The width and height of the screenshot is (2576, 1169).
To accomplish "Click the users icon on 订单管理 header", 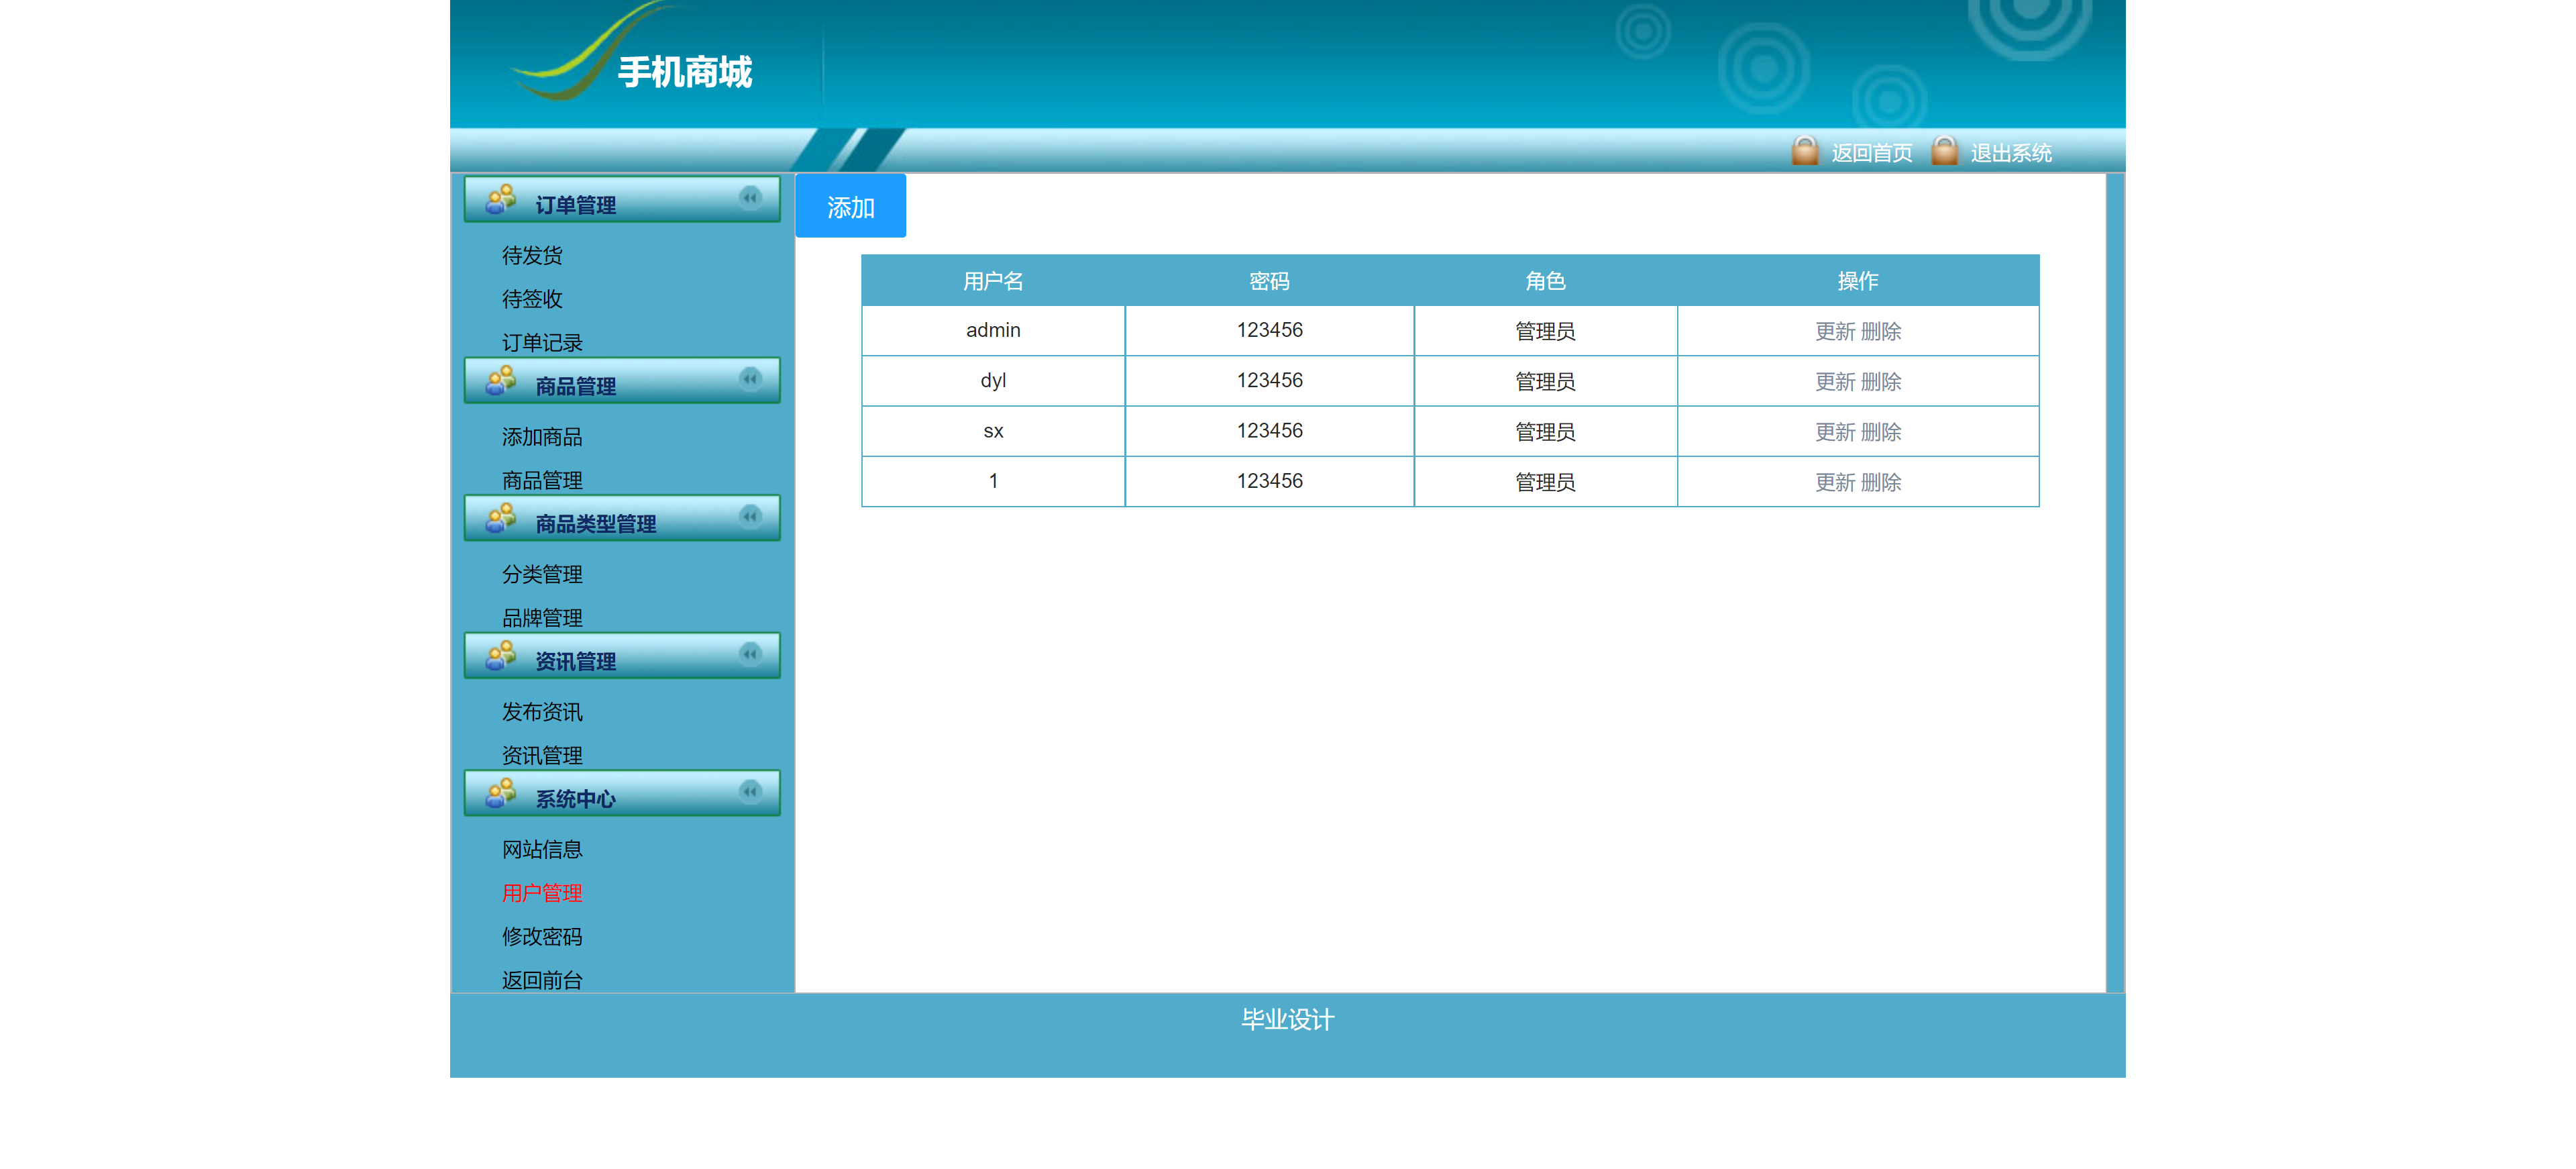I will coord(500,199).
